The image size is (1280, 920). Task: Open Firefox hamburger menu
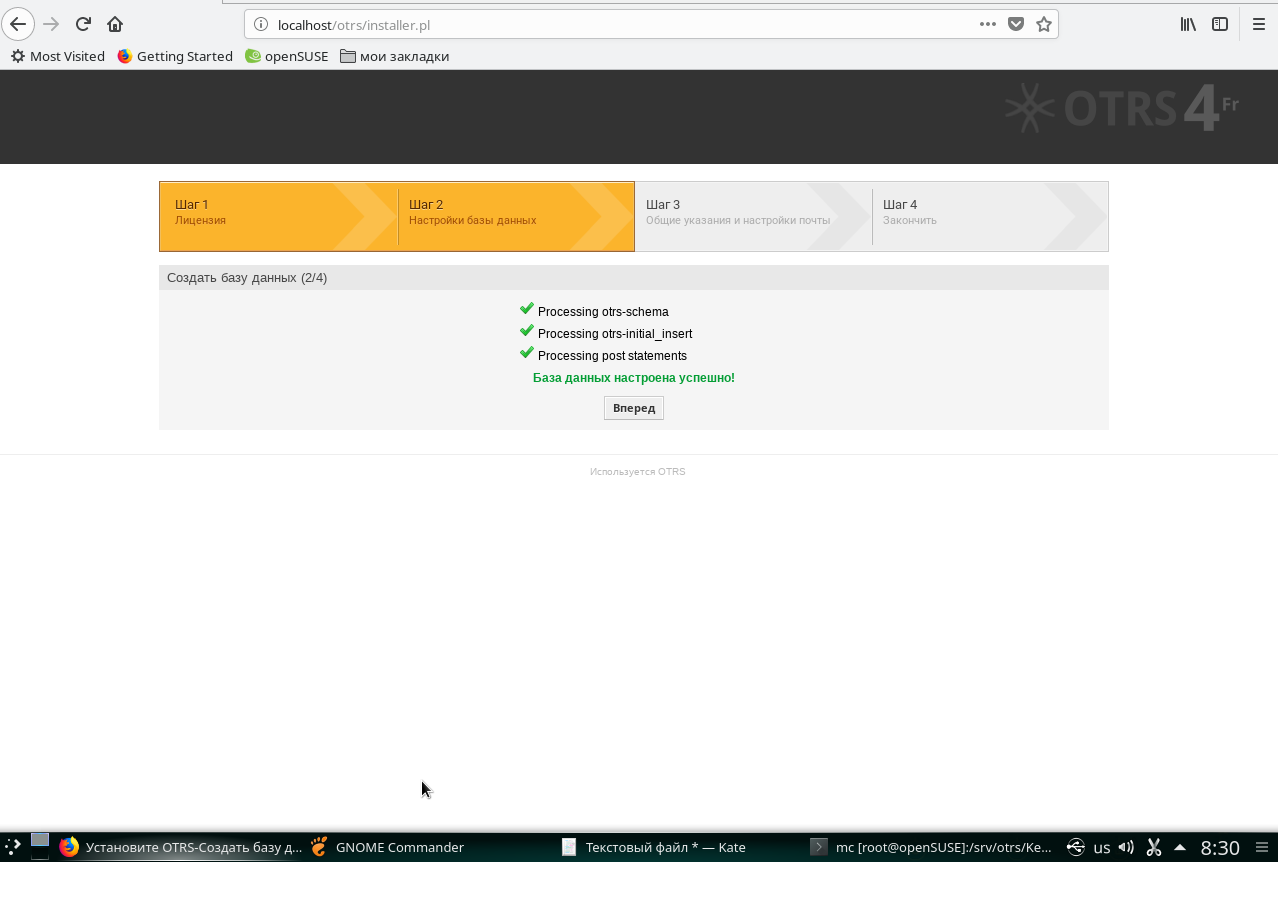click(x=1259, y=24)
